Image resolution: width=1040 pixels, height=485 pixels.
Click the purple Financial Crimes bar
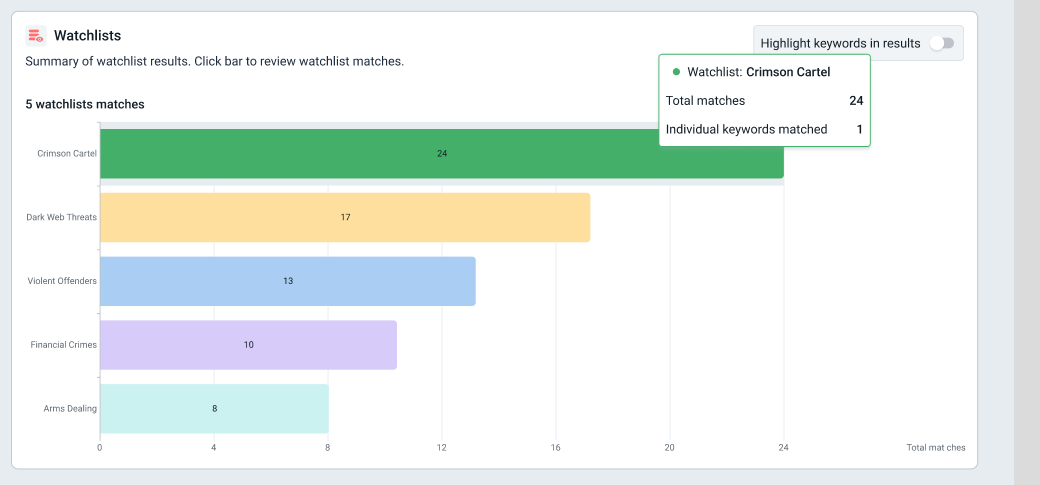coord(248,345)
